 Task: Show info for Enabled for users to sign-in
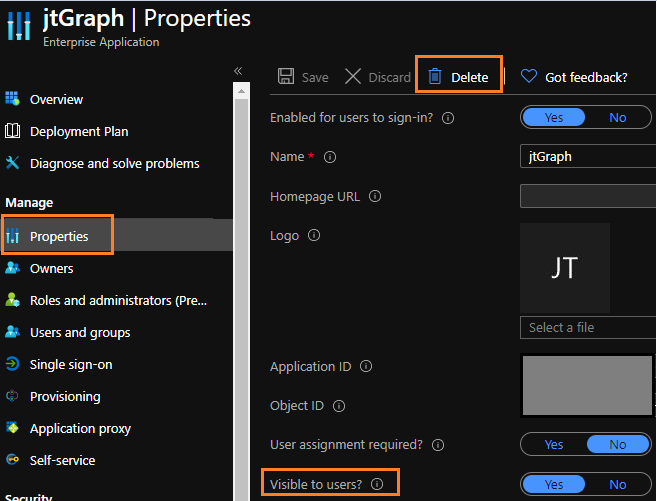click(448, 118)
